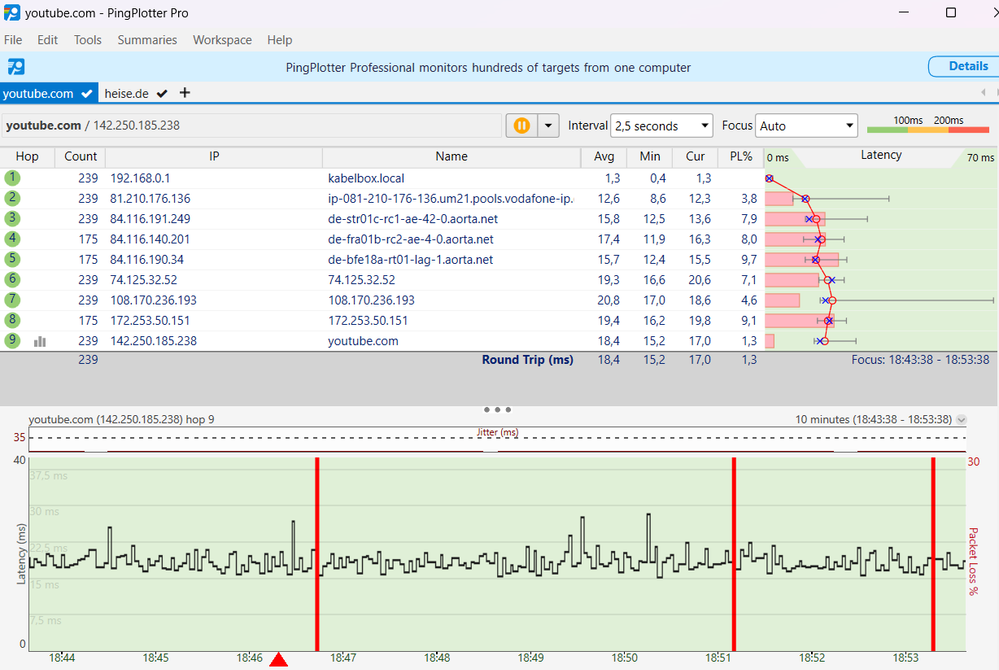The image size is (999, 670).
Task: Click the PingPlotter logo in the blue banner
Action: coord(16,67)
